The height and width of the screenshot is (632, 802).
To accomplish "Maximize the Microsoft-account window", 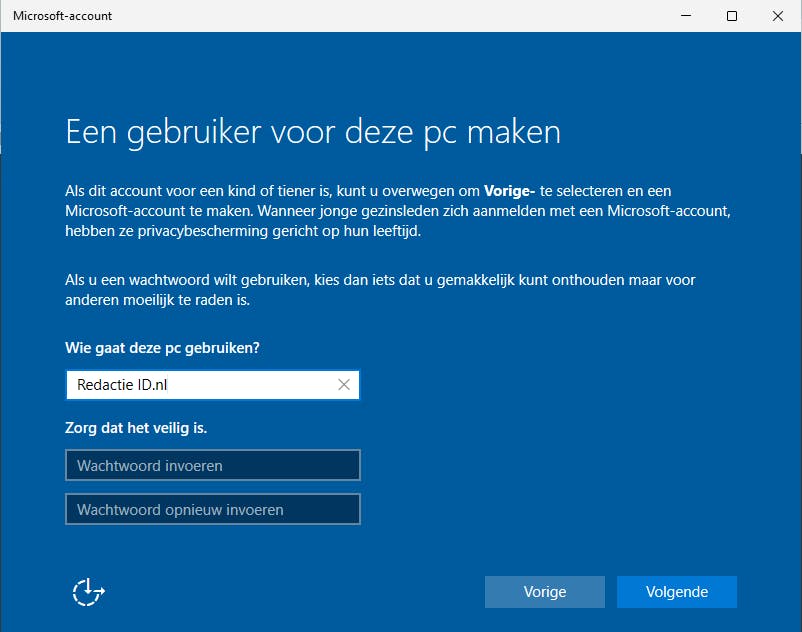I will point(732,16).
